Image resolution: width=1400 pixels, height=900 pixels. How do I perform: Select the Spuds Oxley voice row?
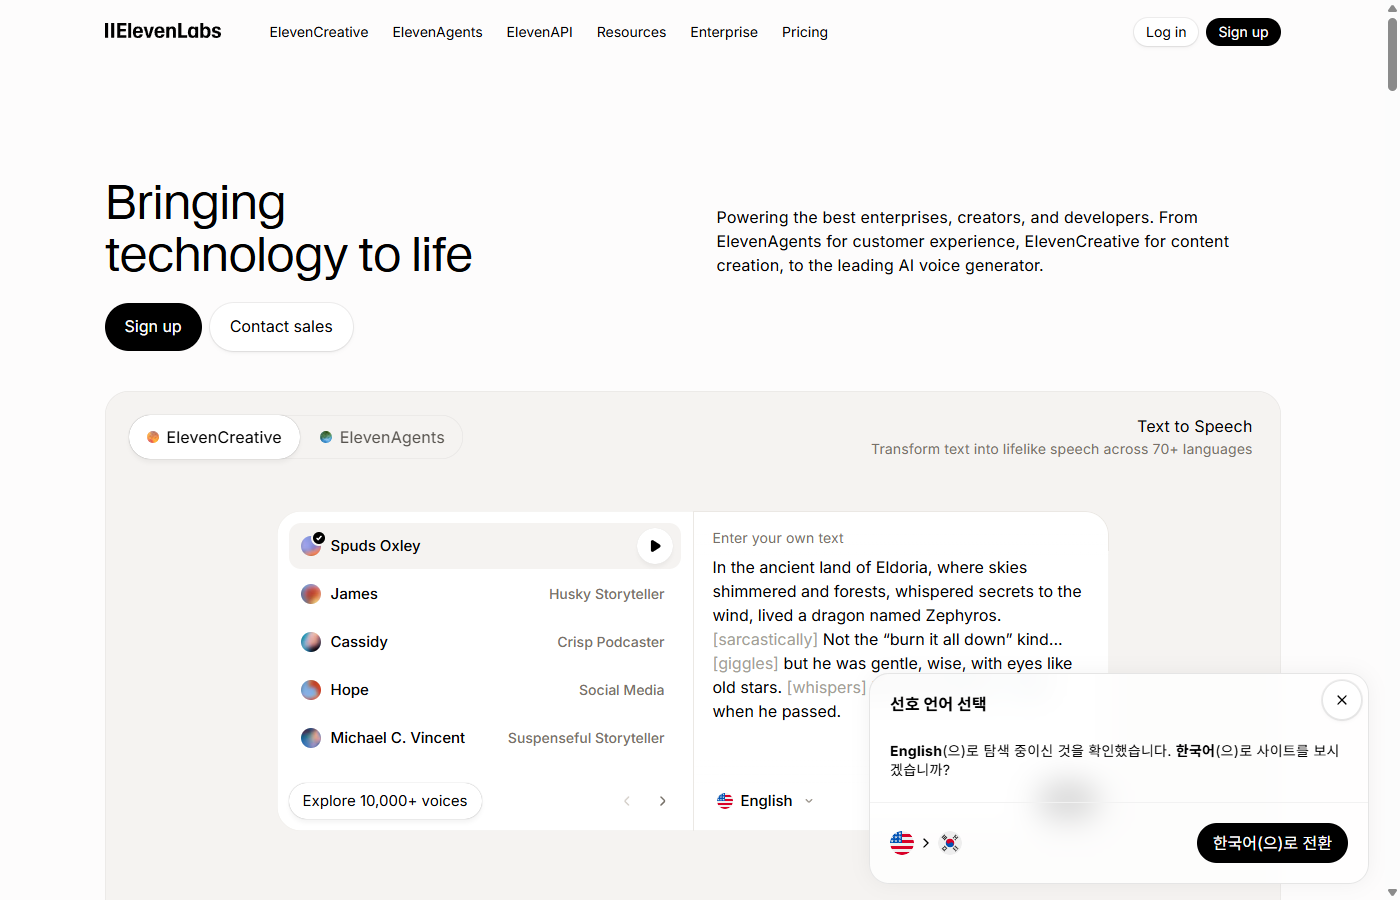pos(485,546)
